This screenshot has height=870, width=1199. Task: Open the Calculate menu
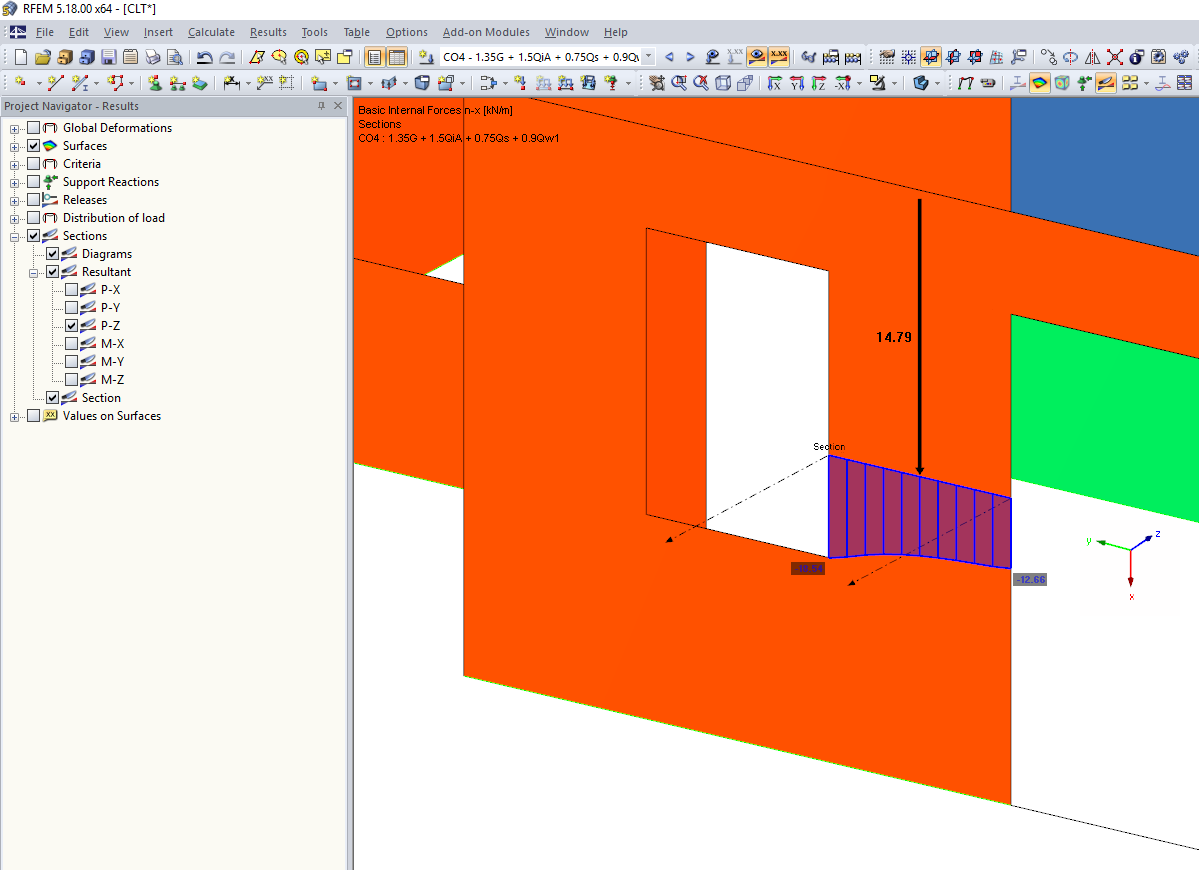211,32
